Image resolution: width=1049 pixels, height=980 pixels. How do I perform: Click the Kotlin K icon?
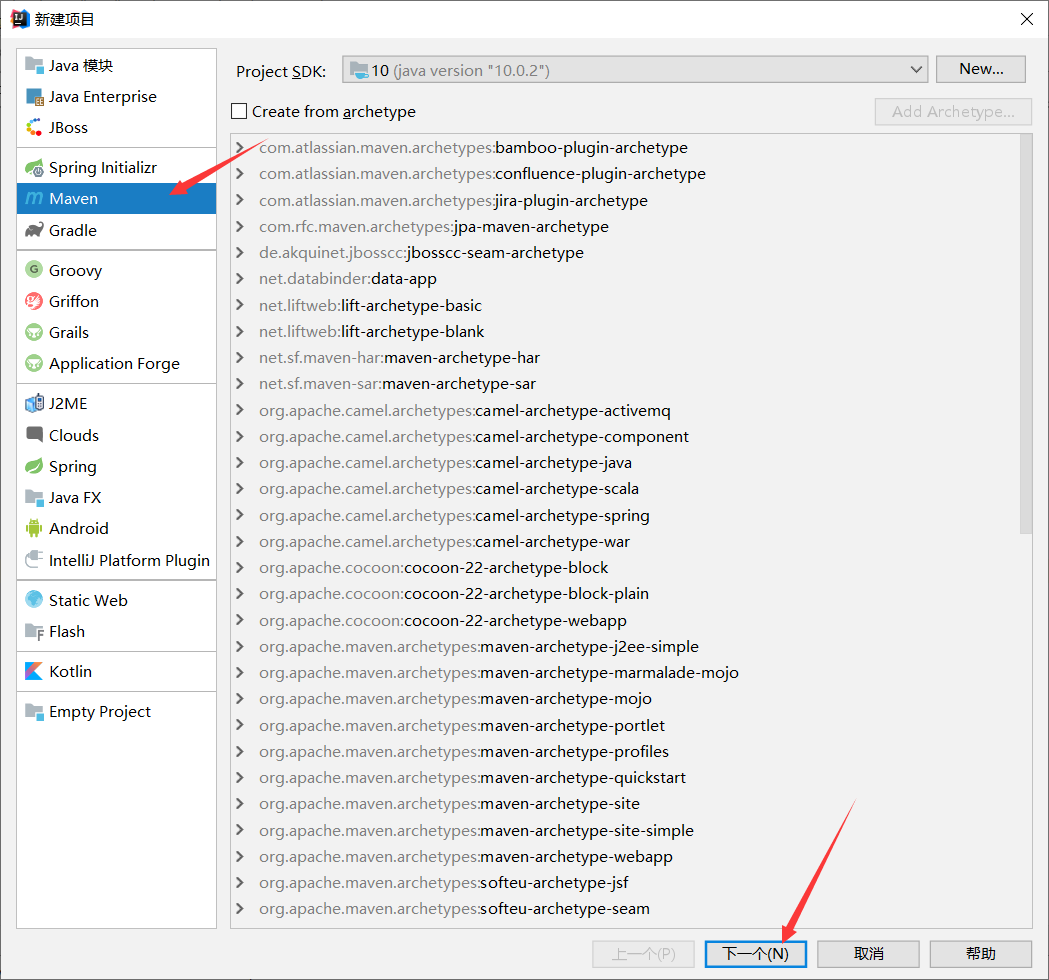34,671
